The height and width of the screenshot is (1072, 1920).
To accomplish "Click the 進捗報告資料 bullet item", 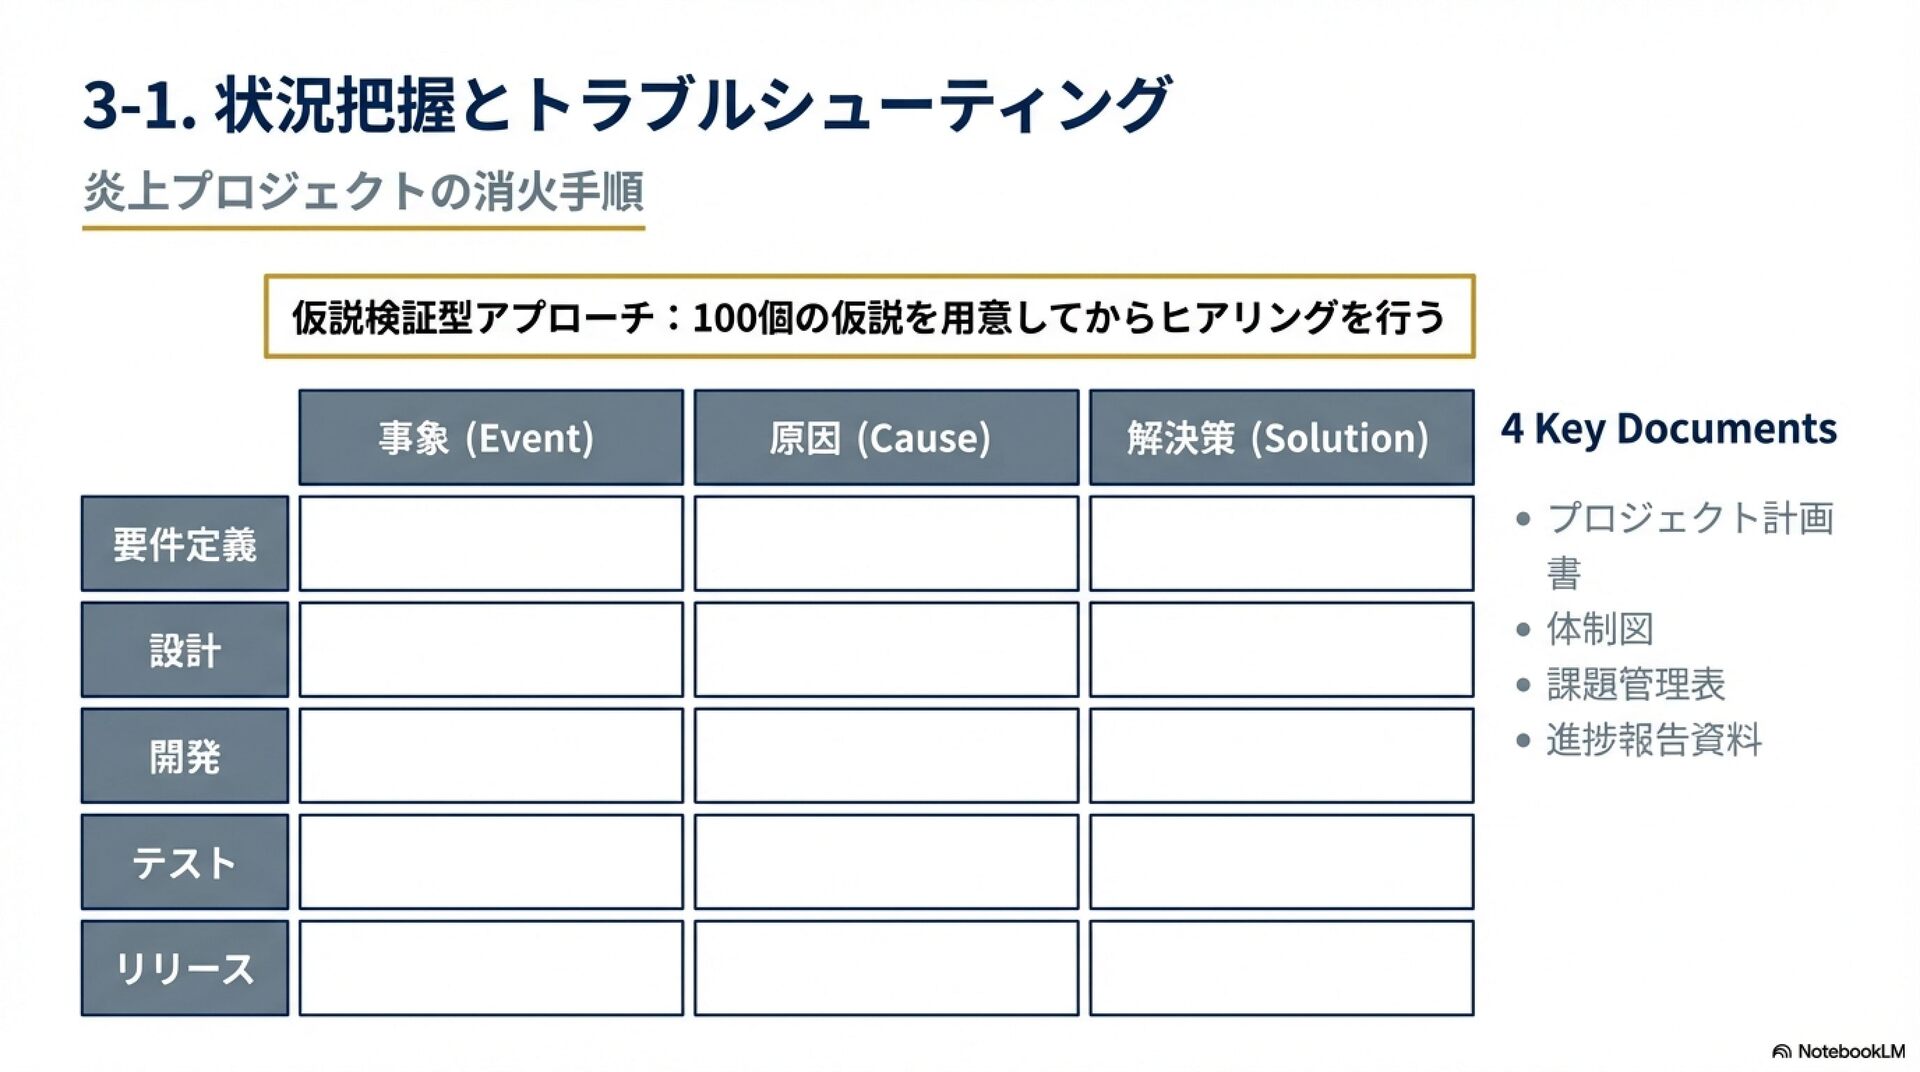I will [1653, 740].
